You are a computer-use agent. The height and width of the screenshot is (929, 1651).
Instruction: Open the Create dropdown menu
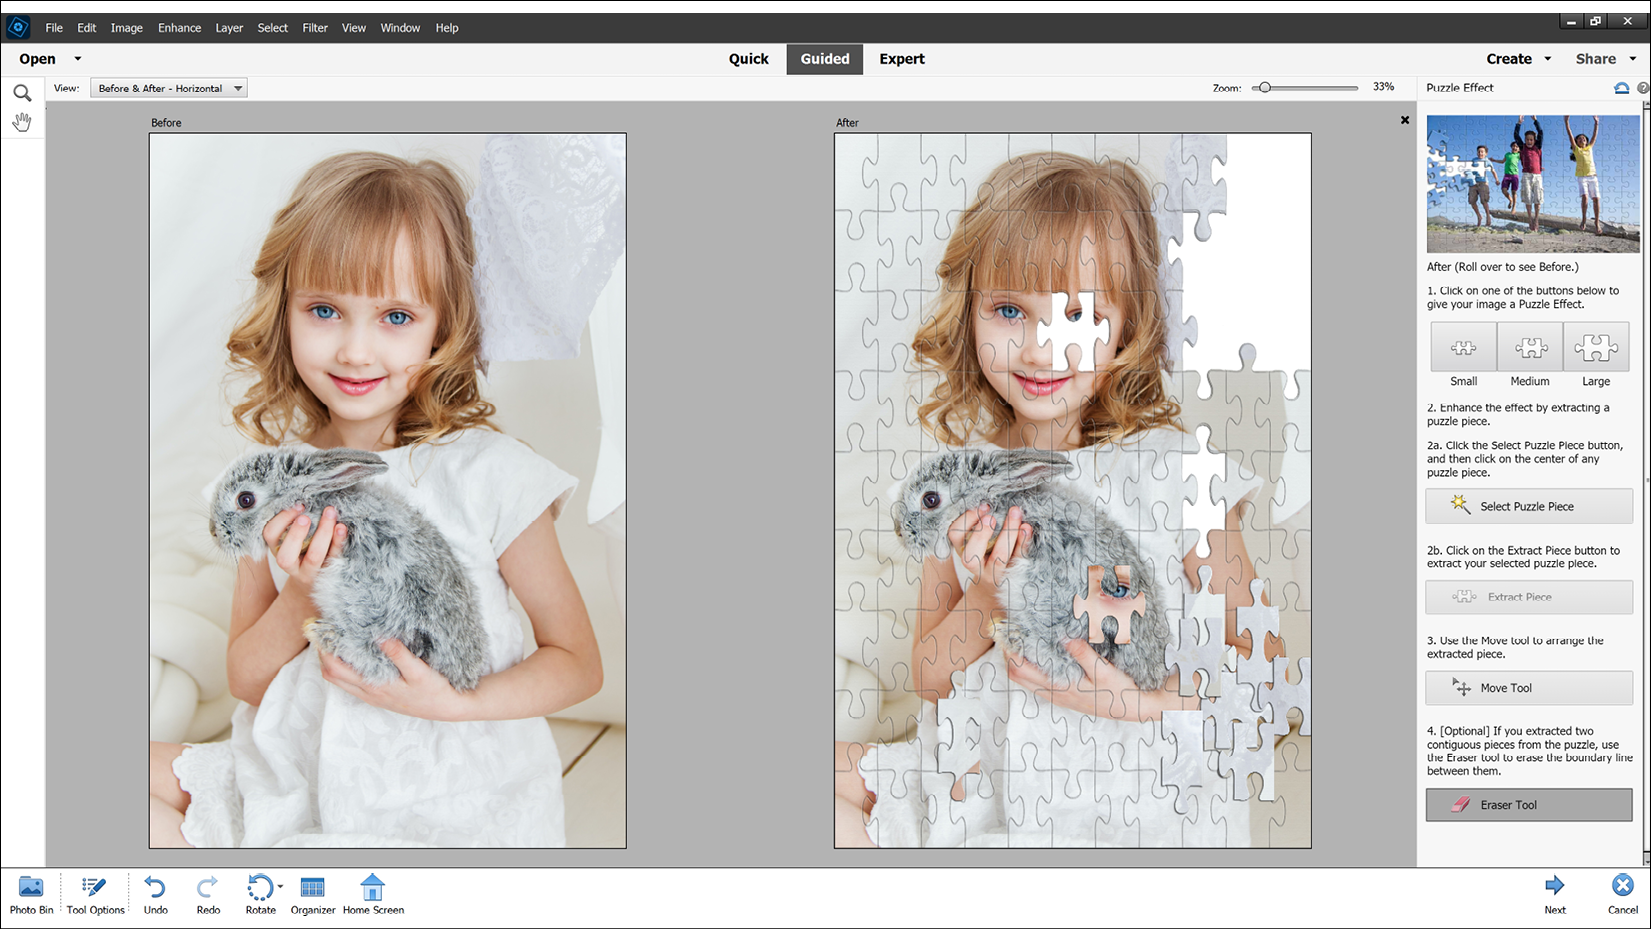pyautogui.click(x=1517, y=59)
